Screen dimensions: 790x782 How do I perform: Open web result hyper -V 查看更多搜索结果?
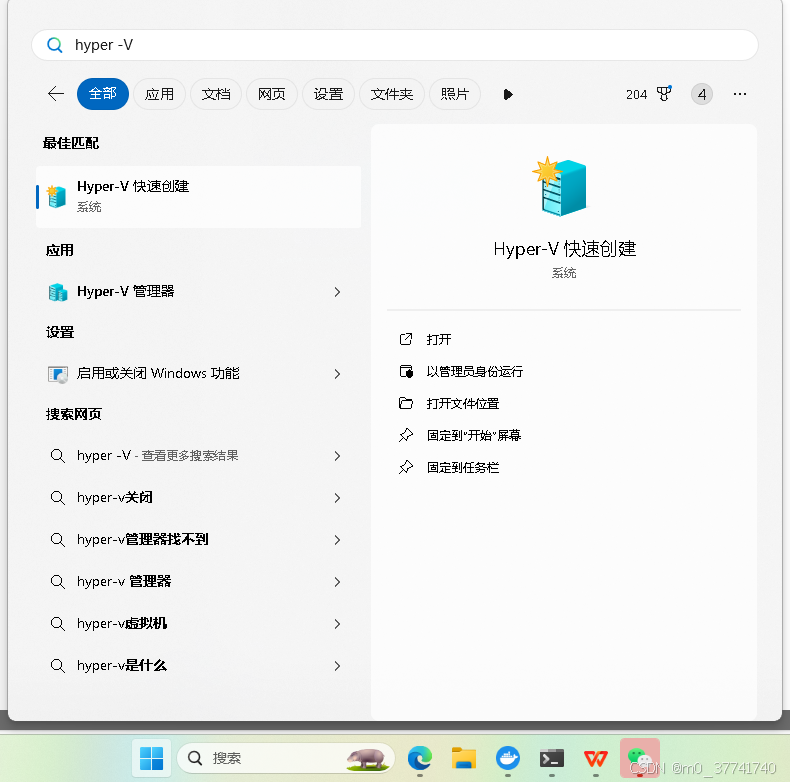point(199,456)
